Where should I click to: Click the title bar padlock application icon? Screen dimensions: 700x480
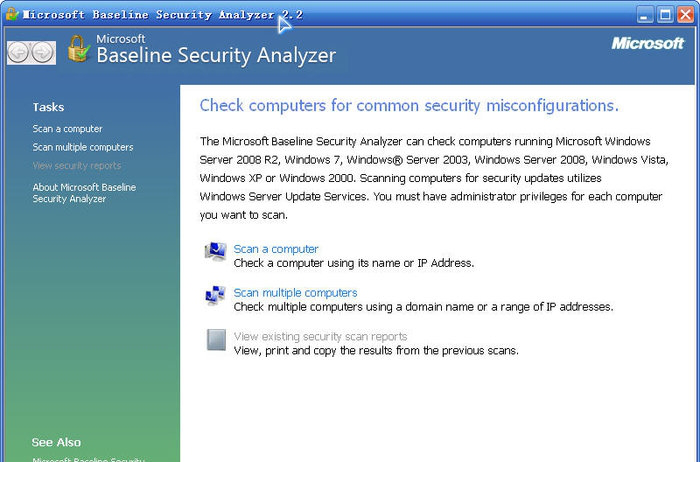point(12,14)
